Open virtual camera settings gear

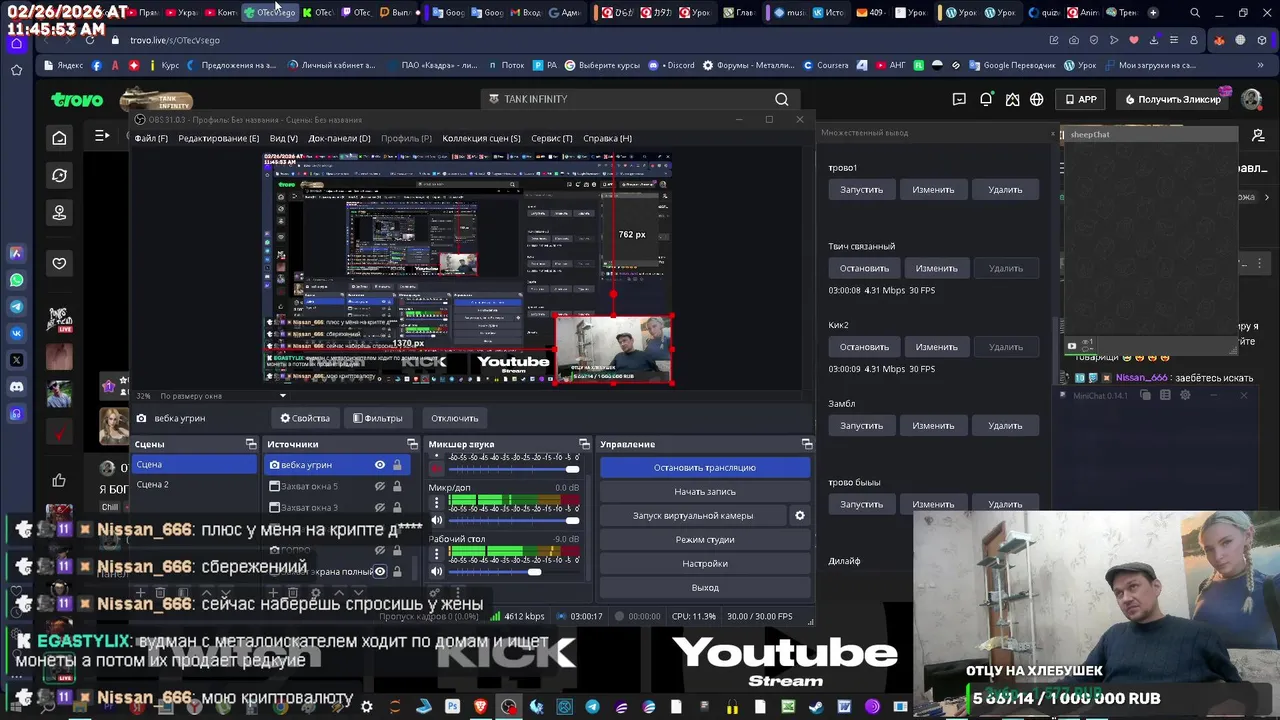pos(799,515)
